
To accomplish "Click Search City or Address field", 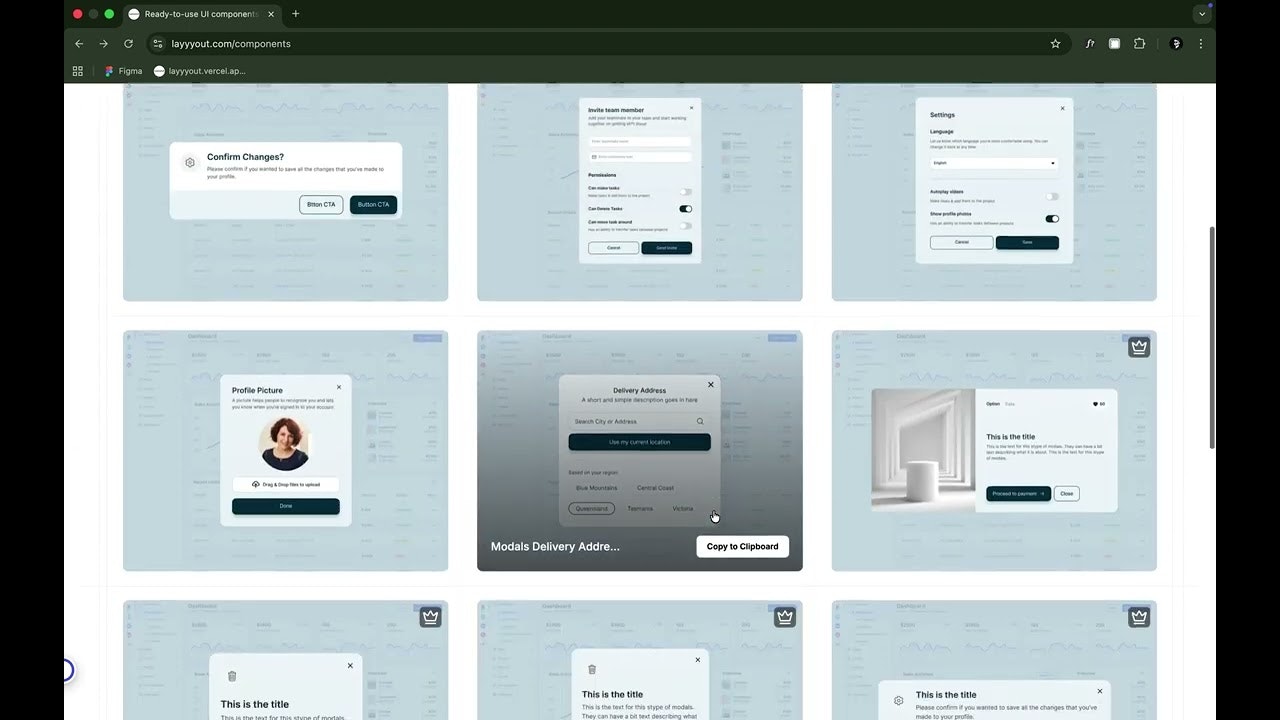I will tap(639, 421).
